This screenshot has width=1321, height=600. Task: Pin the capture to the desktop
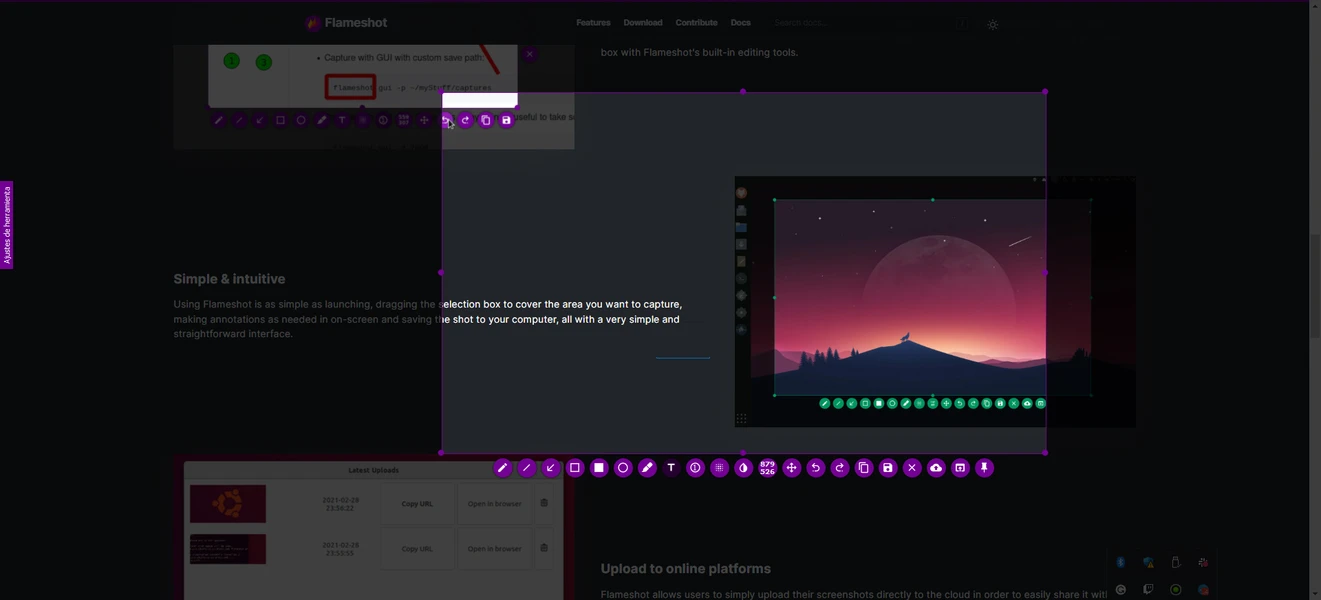[984, 468]
